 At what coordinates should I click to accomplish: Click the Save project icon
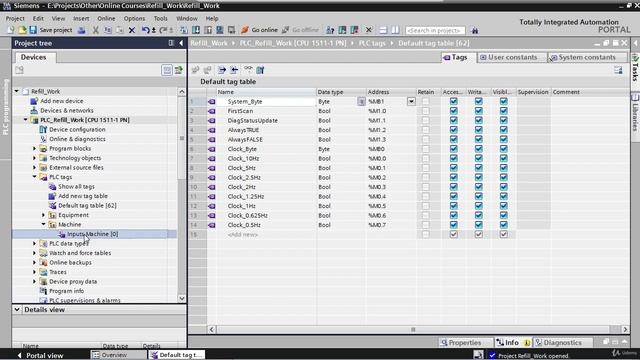[33, 30]
